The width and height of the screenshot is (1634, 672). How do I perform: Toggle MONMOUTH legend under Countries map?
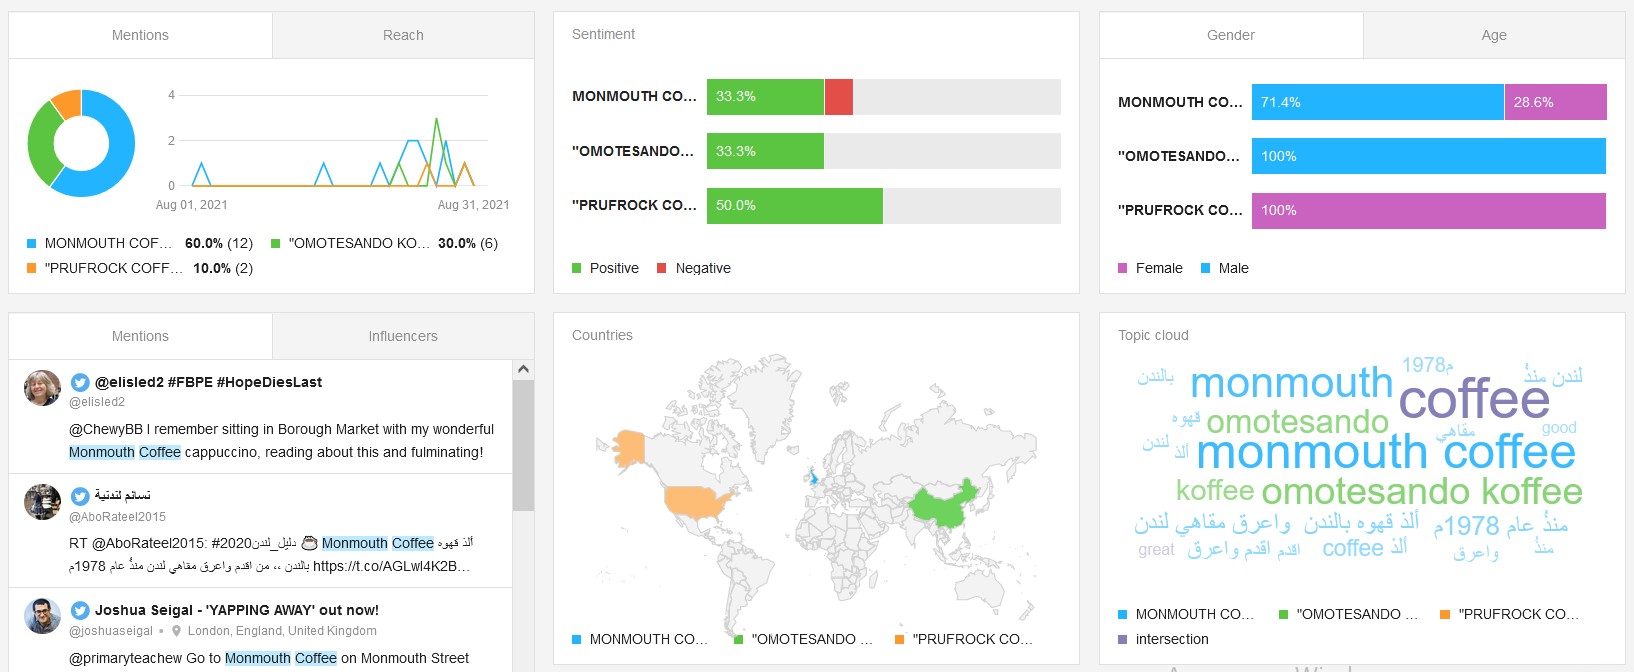[x=640, y=639]
